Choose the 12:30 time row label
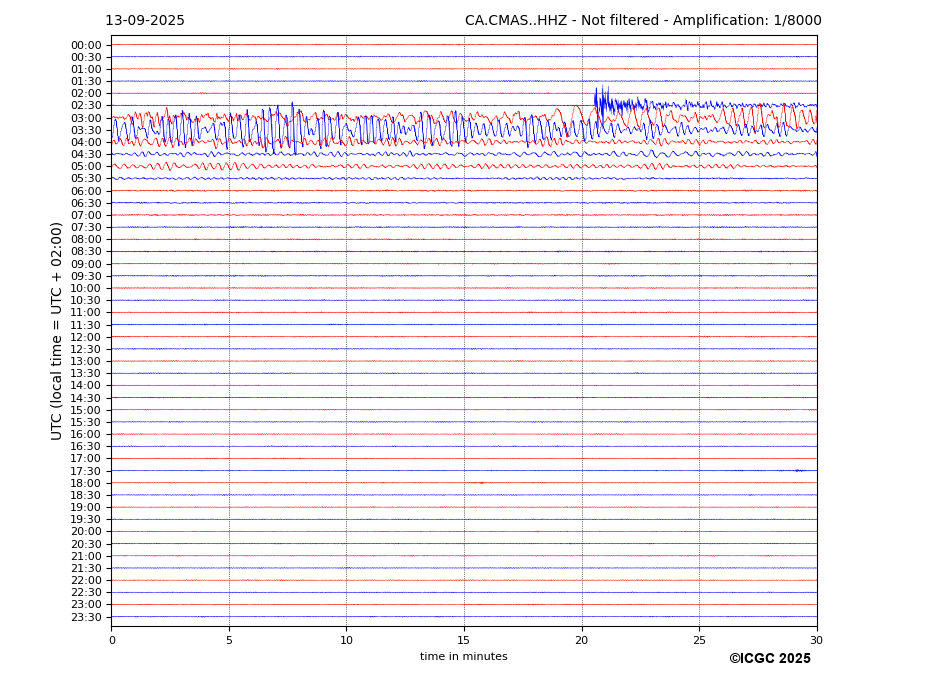The image size is (927, 696). tap(86, 349)
